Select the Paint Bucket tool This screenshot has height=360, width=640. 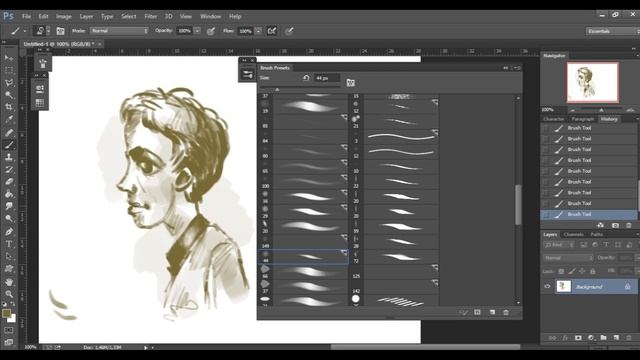(9, 194)
